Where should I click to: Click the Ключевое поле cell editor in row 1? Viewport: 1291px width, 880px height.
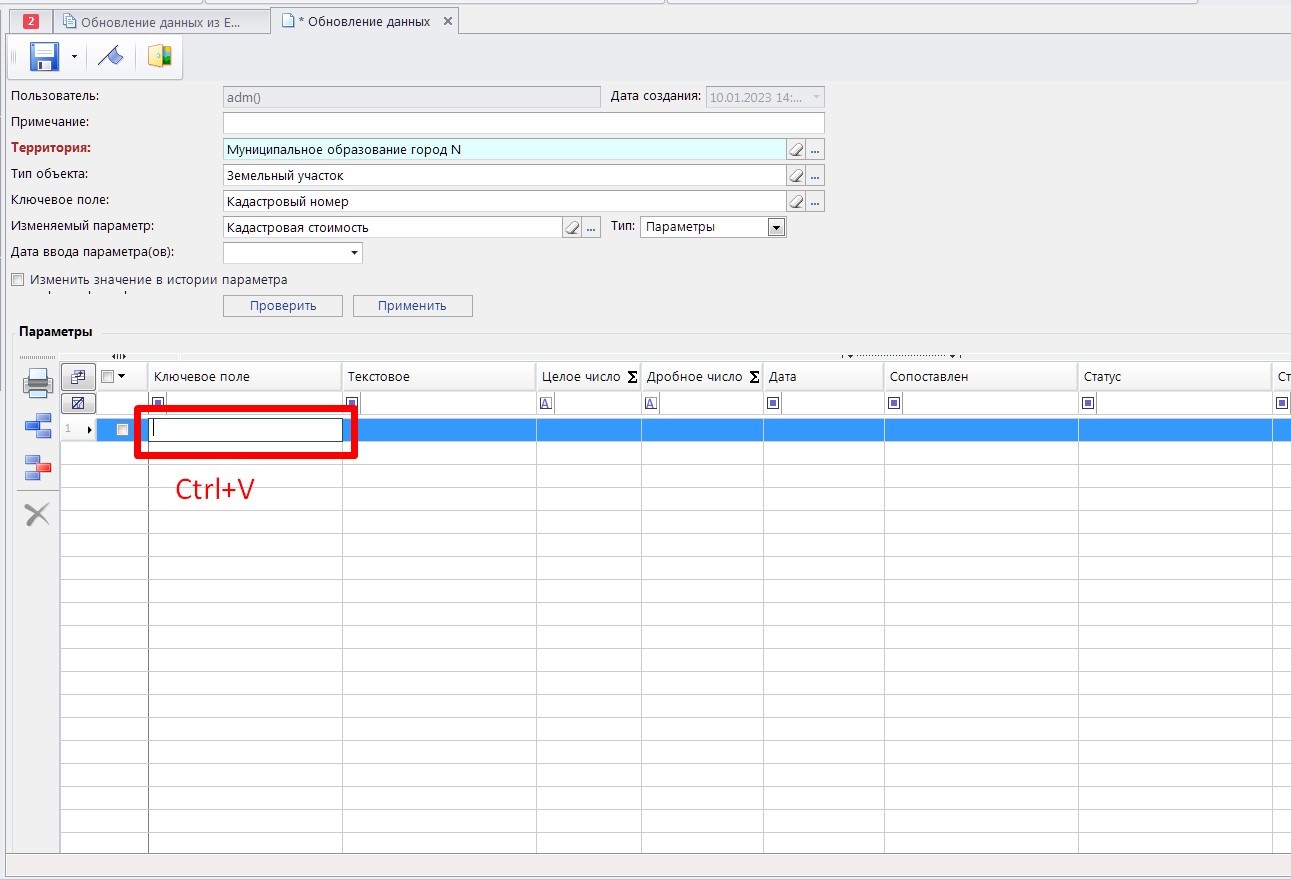(x=246, y=429)
